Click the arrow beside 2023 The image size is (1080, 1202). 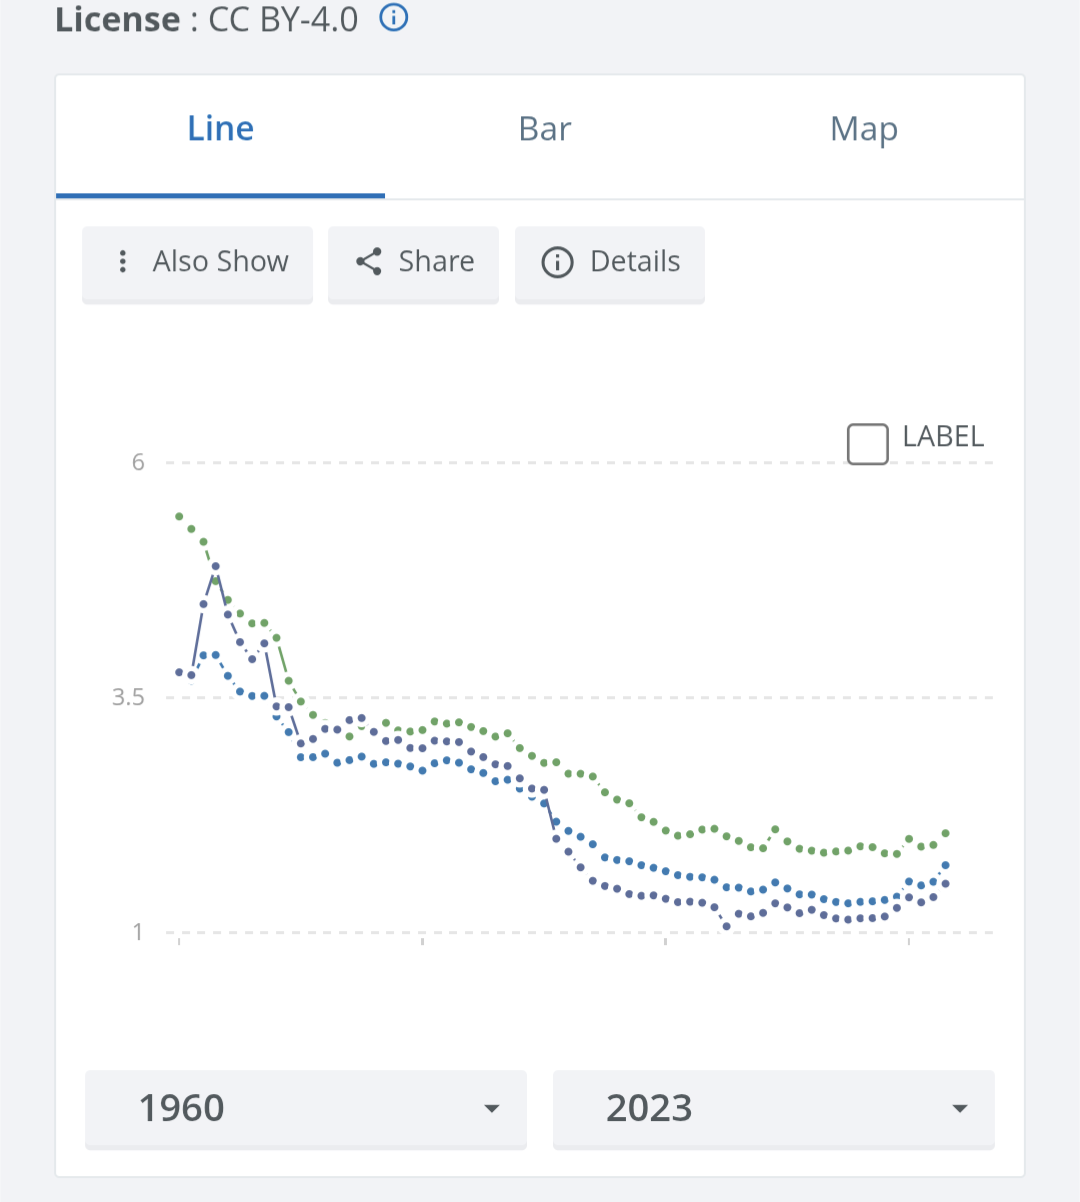pos(960,1108)
